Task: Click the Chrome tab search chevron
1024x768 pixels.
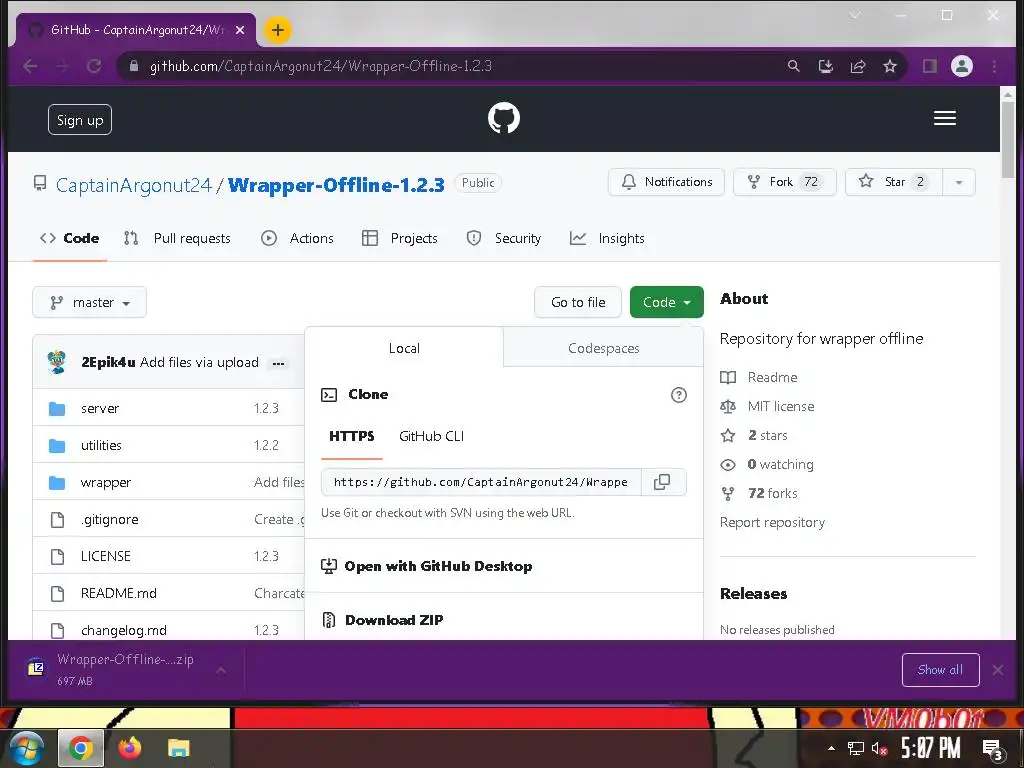Action: [855, 14]
